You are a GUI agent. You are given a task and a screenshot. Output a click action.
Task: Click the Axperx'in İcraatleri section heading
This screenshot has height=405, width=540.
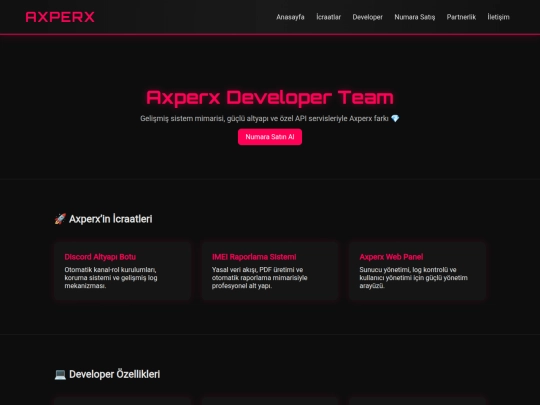[111, 219]
